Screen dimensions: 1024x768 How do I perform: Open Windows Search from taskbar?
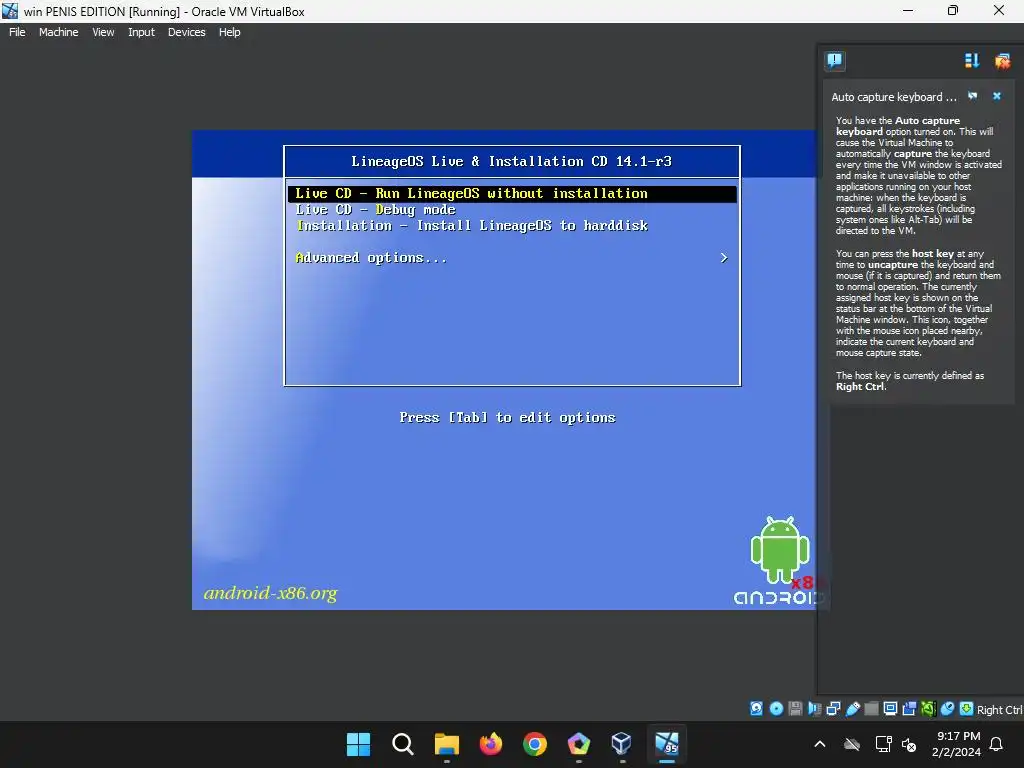[402, 744]
